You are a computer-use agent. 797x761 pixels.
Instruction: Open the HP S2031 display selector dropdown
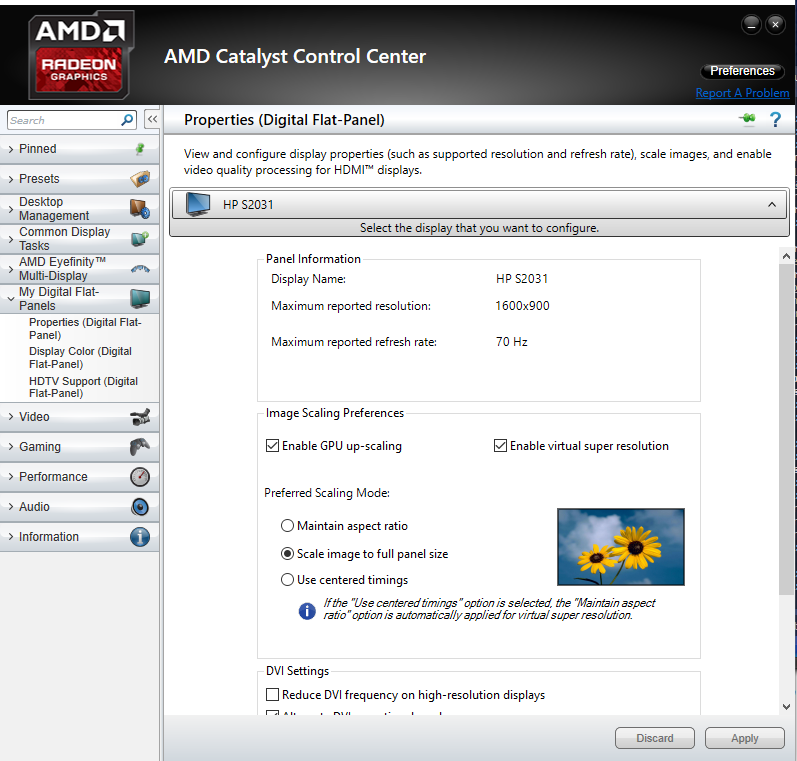[479, 204]
